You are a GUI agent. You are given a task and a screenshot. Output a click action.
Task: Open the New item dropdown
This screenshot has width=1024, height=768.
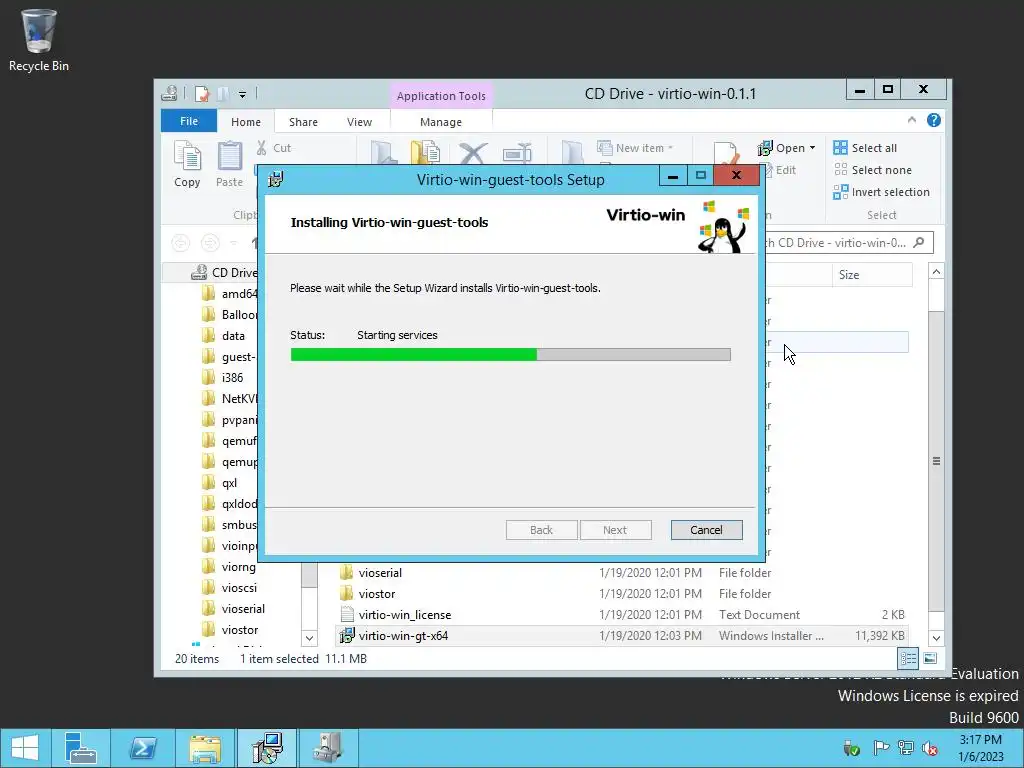pyautogui.click(x=635, y=148)
